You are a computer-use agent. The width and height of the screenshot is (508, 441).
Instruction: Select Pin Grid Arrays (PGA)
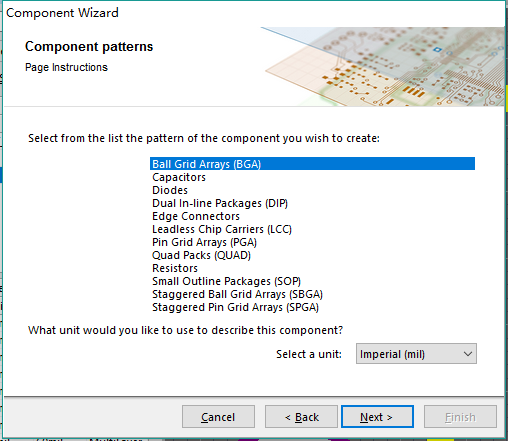coord(312,242)
